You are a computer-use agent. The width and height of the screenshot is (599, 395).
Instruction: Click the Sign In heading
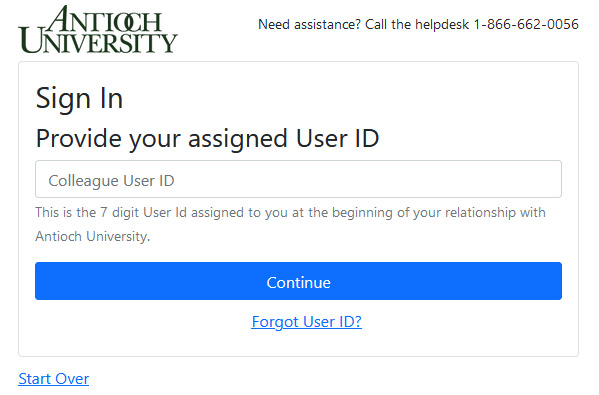point(79,99)
